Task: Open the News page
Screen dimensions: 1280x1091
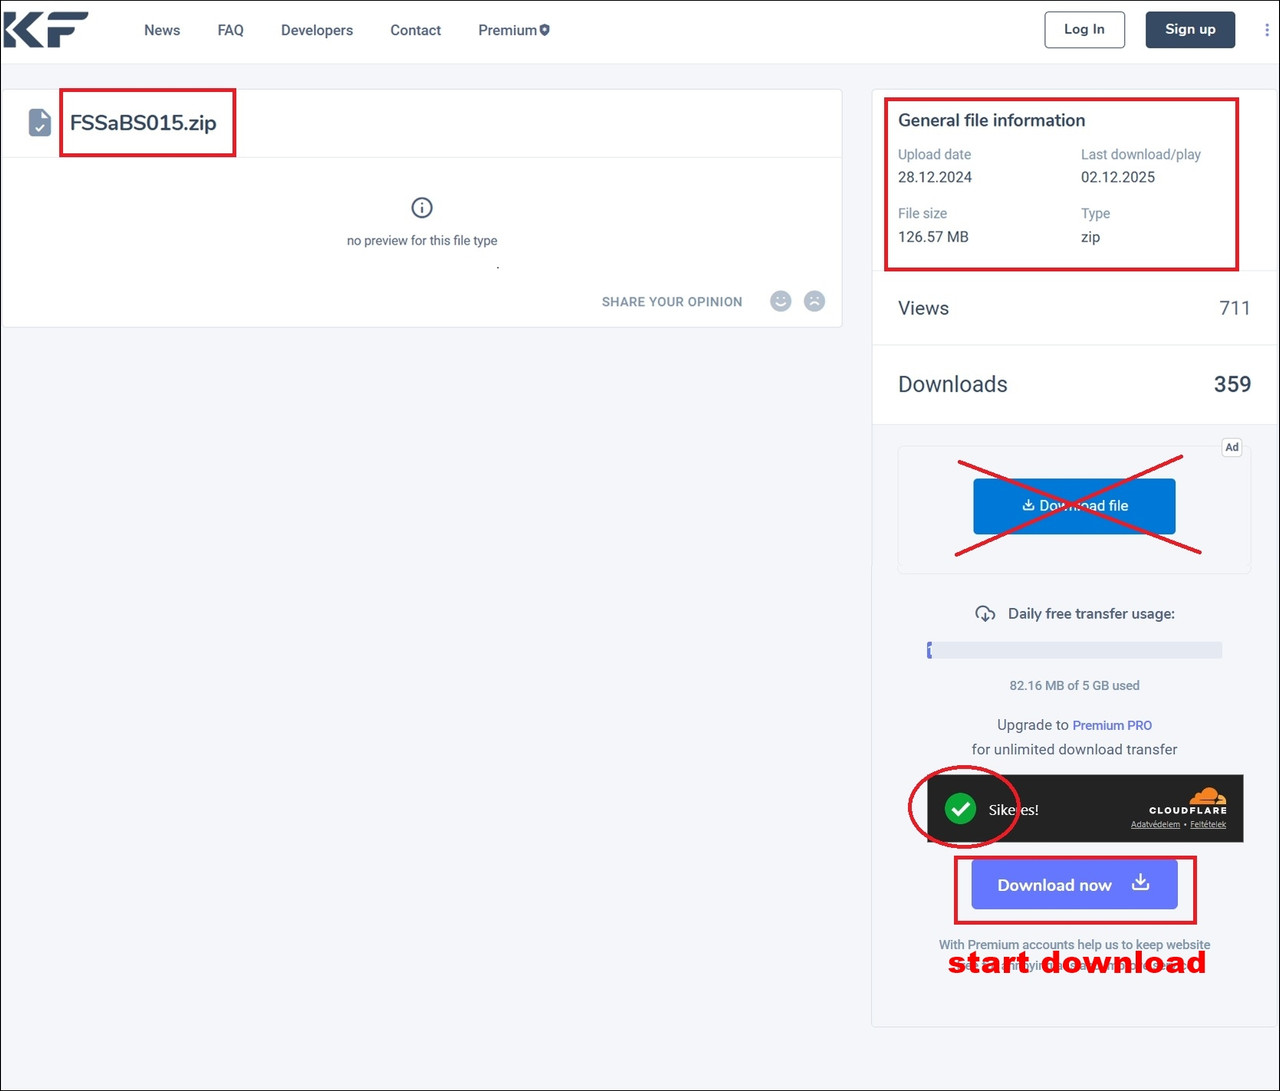Action: [x=162, y=30]
